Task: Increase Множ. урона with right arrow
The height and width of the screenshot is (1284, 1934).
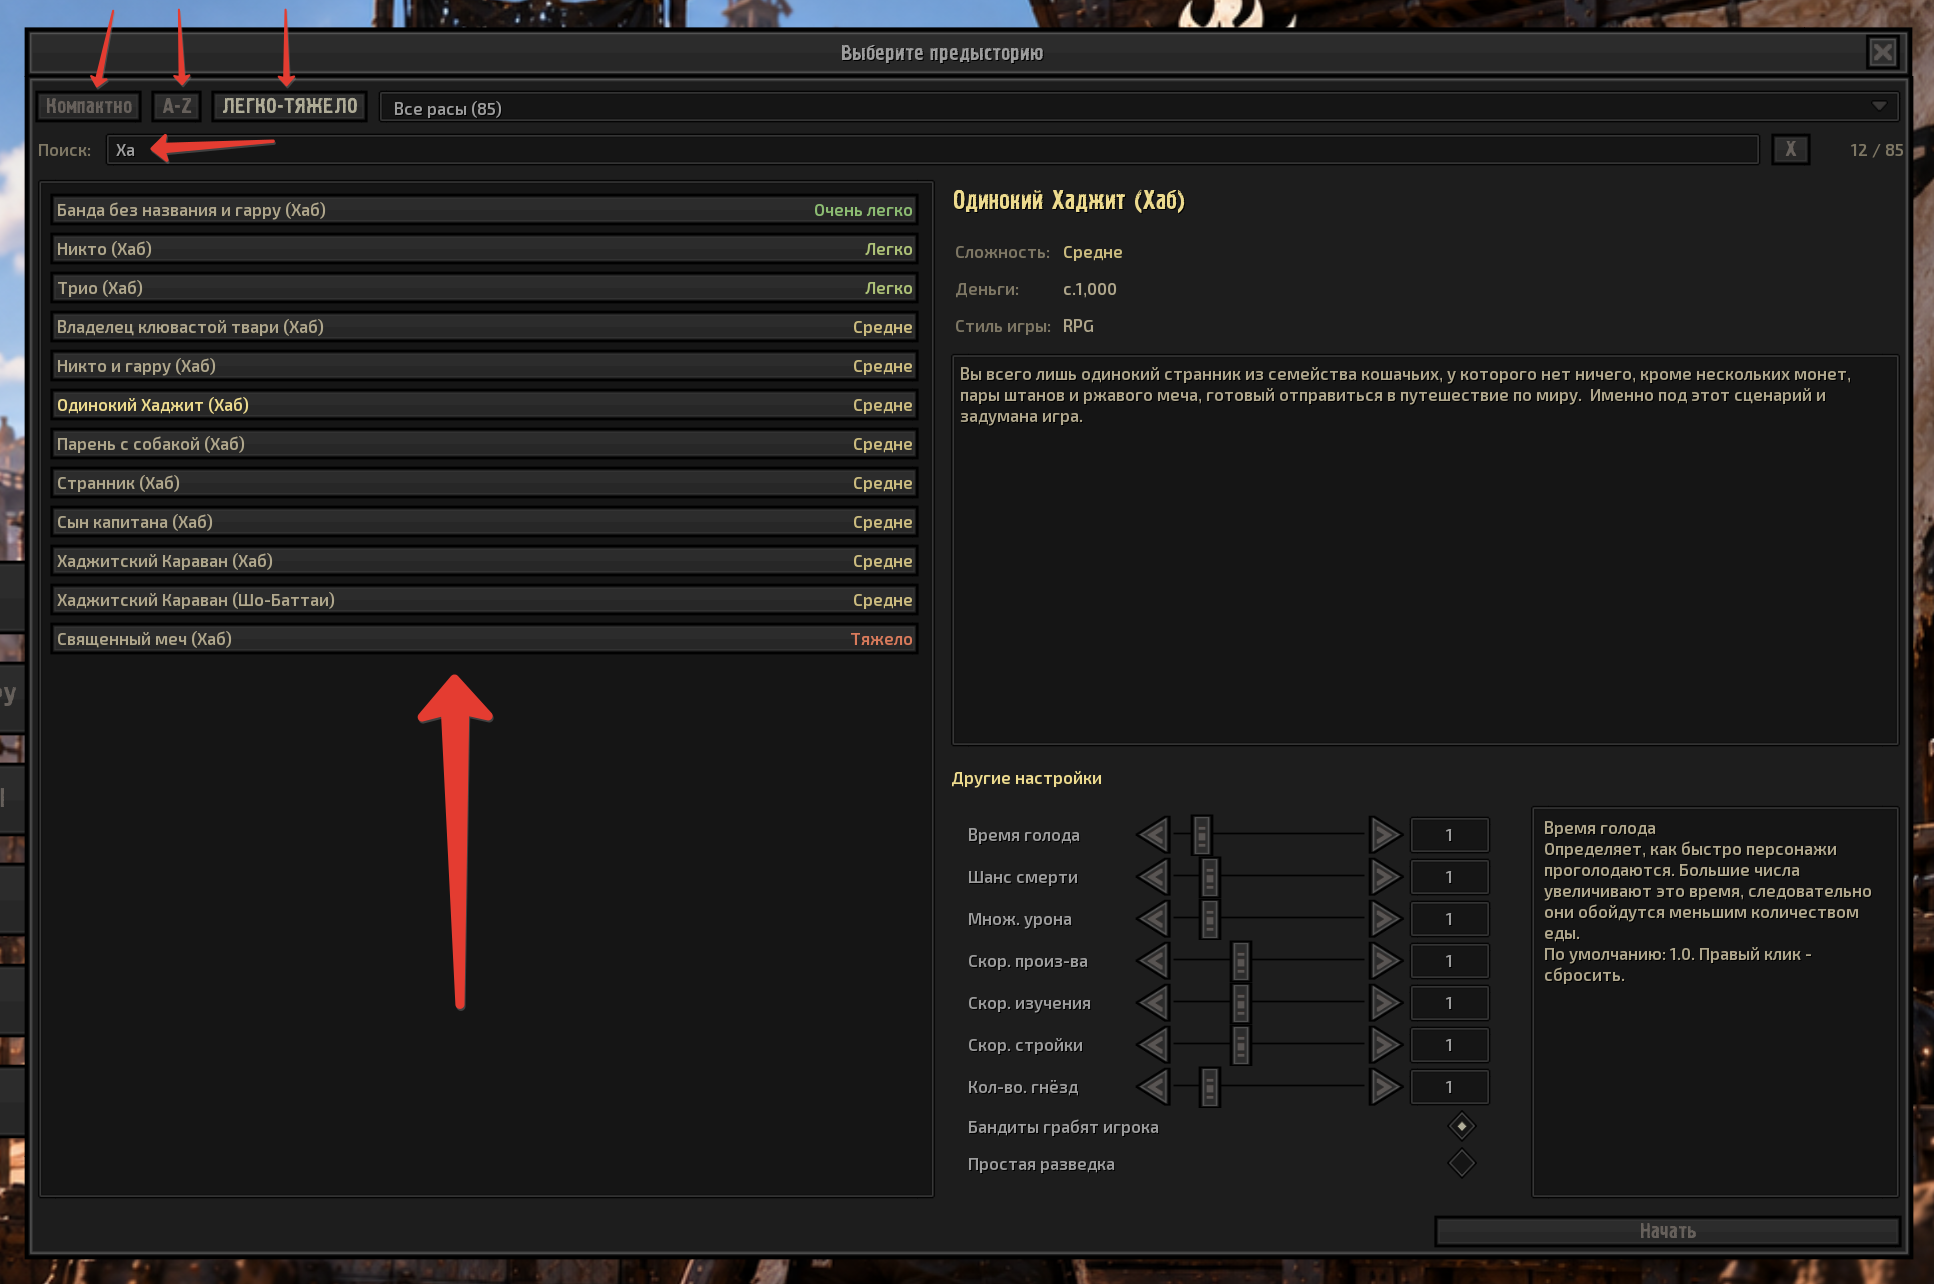Action: pos(1385,919)
